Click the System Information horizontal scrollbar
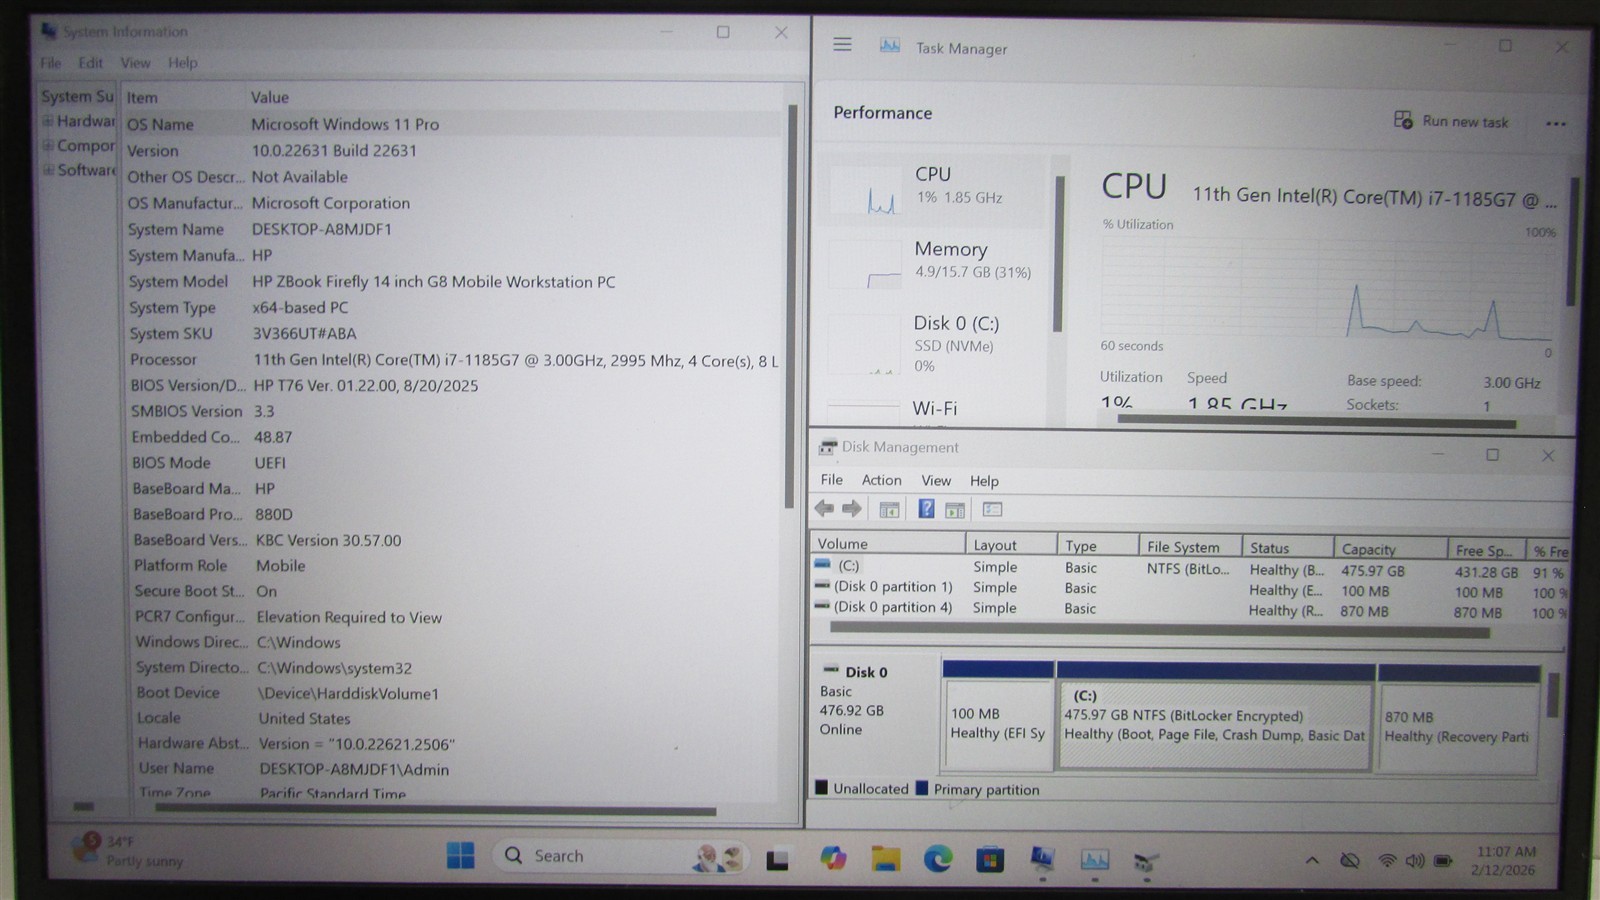The height and width of the screenshot is (900, 1600). click(435, 810)
